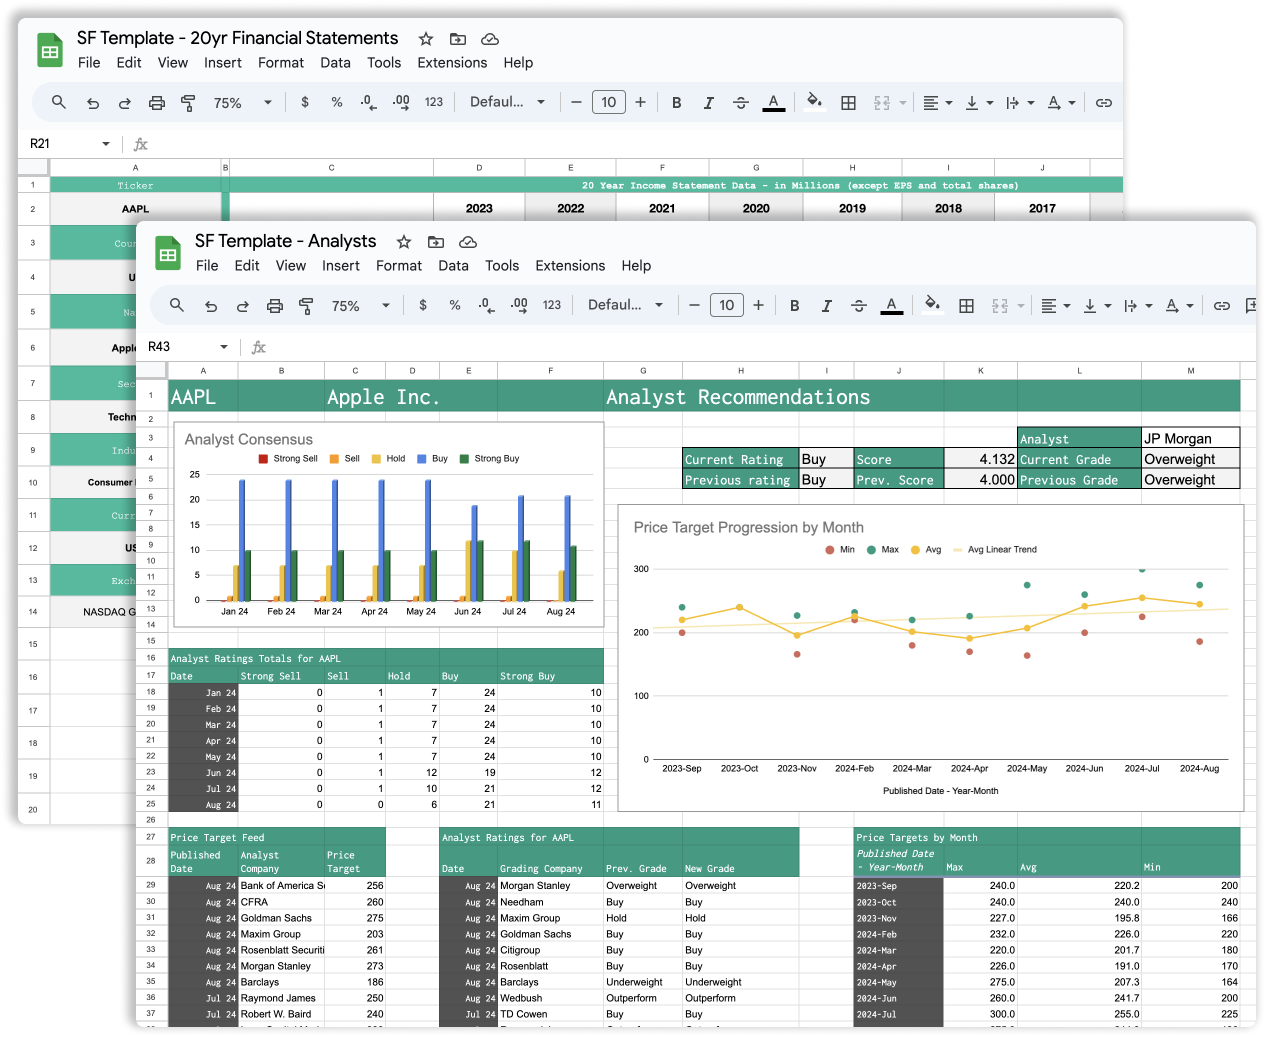The height and width of the screenshot is (1037, 1266).
Task: Insert link using Financial Statements toolbar icon
Action: (1104, 102)
